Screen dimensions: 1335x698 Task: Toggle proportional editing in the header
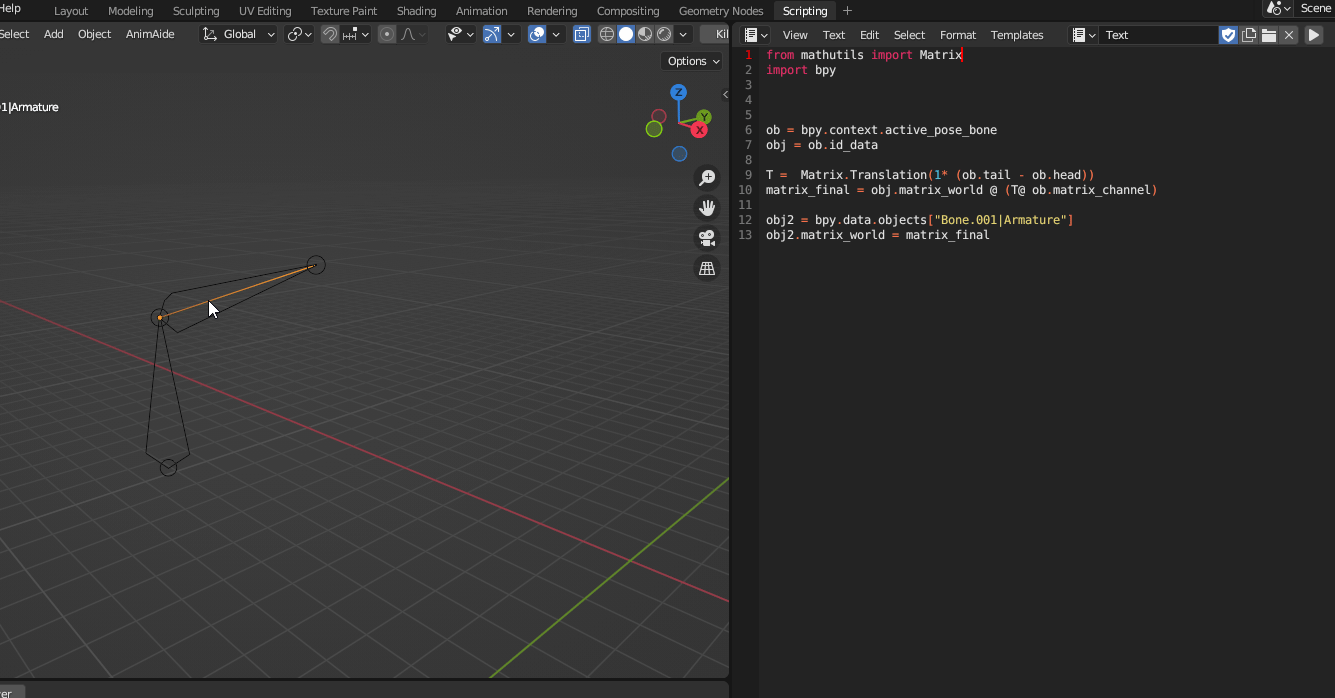tap(387, 33)
